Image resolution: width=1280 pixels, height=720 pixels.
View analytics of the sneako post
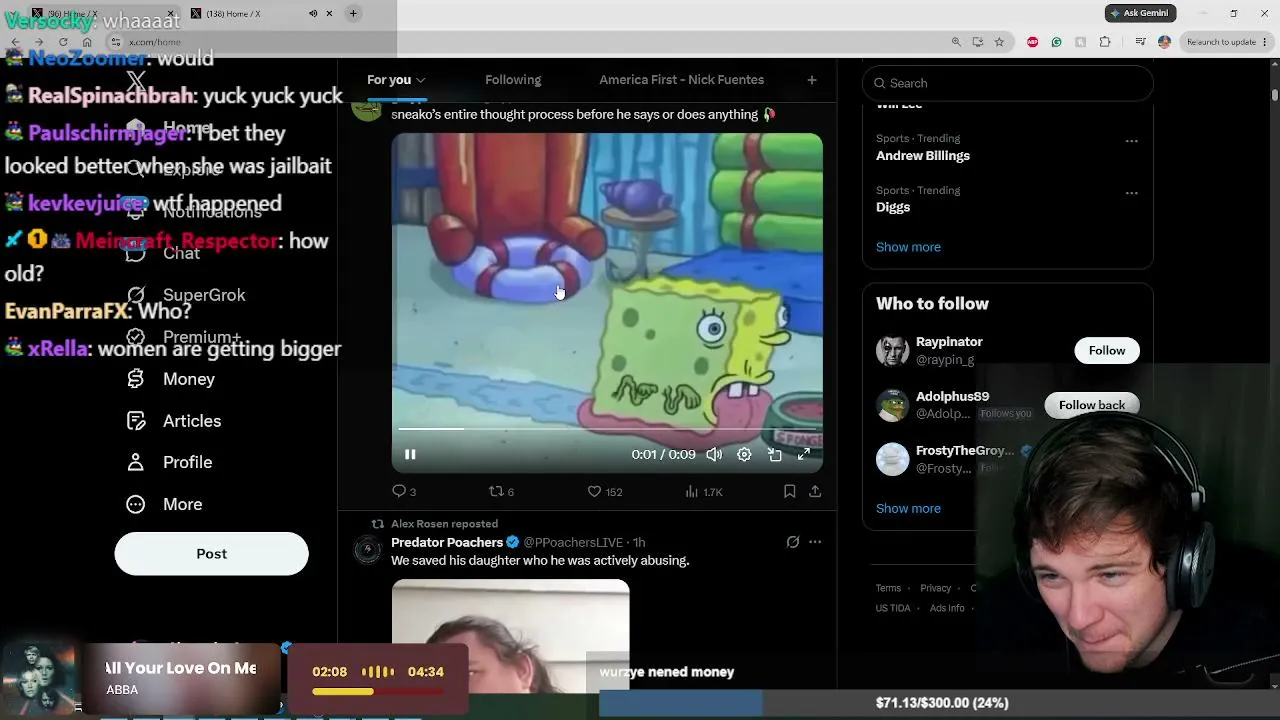(x=704, y=491)
